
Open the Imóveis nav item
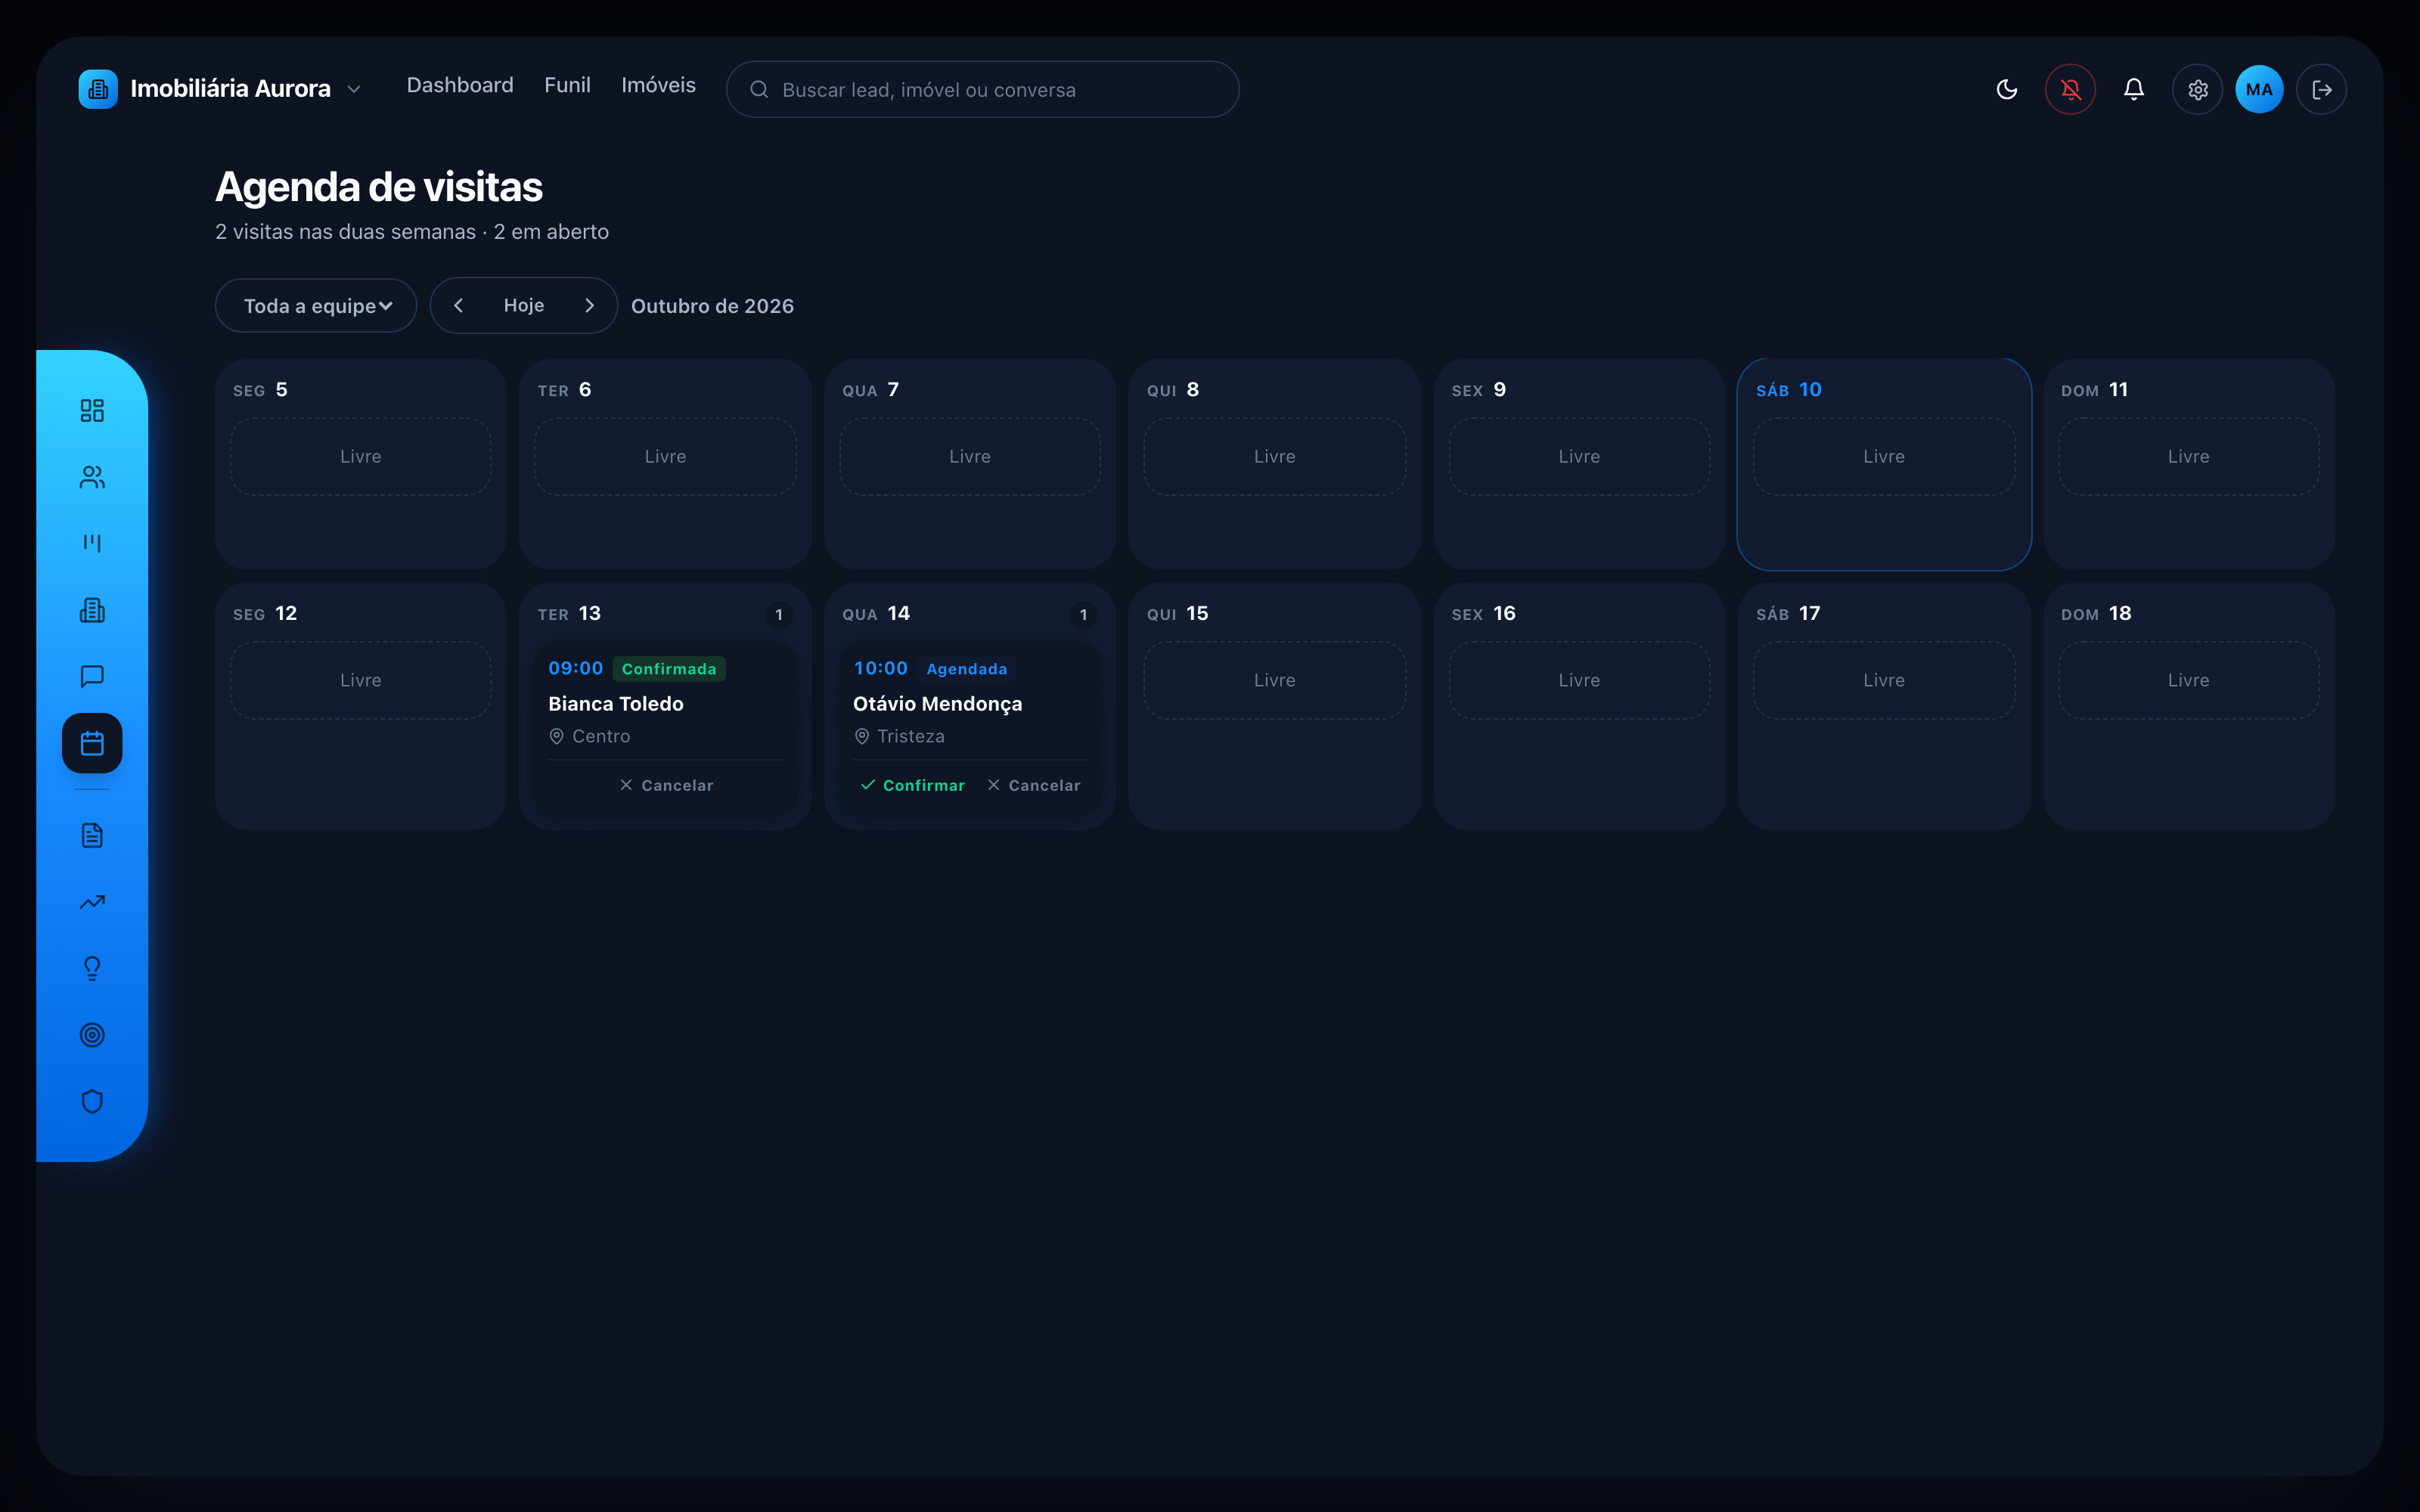pyautogui.click(x=658, y=85)
